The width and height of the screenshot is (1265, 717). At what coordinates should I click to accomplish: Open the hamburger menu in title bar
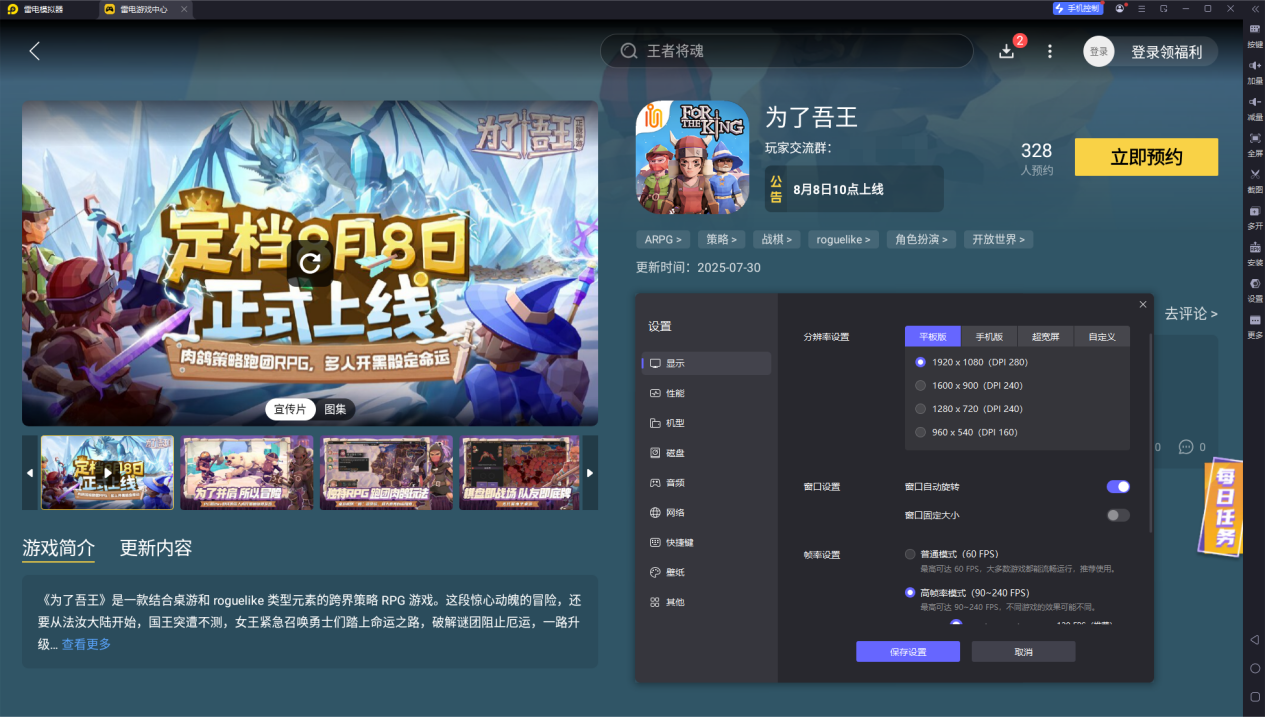coord(1141,8)
